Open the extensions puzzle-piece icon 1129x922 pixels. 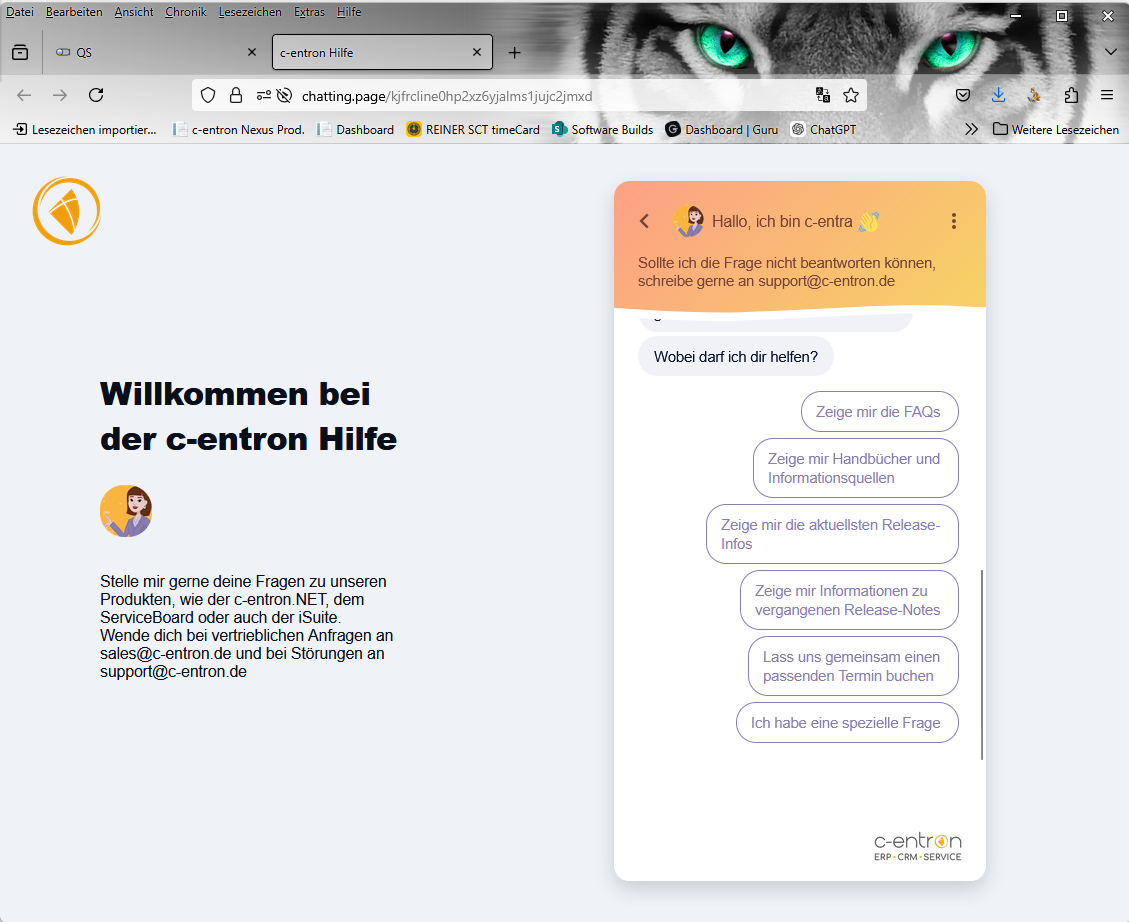coord(1071,95)
